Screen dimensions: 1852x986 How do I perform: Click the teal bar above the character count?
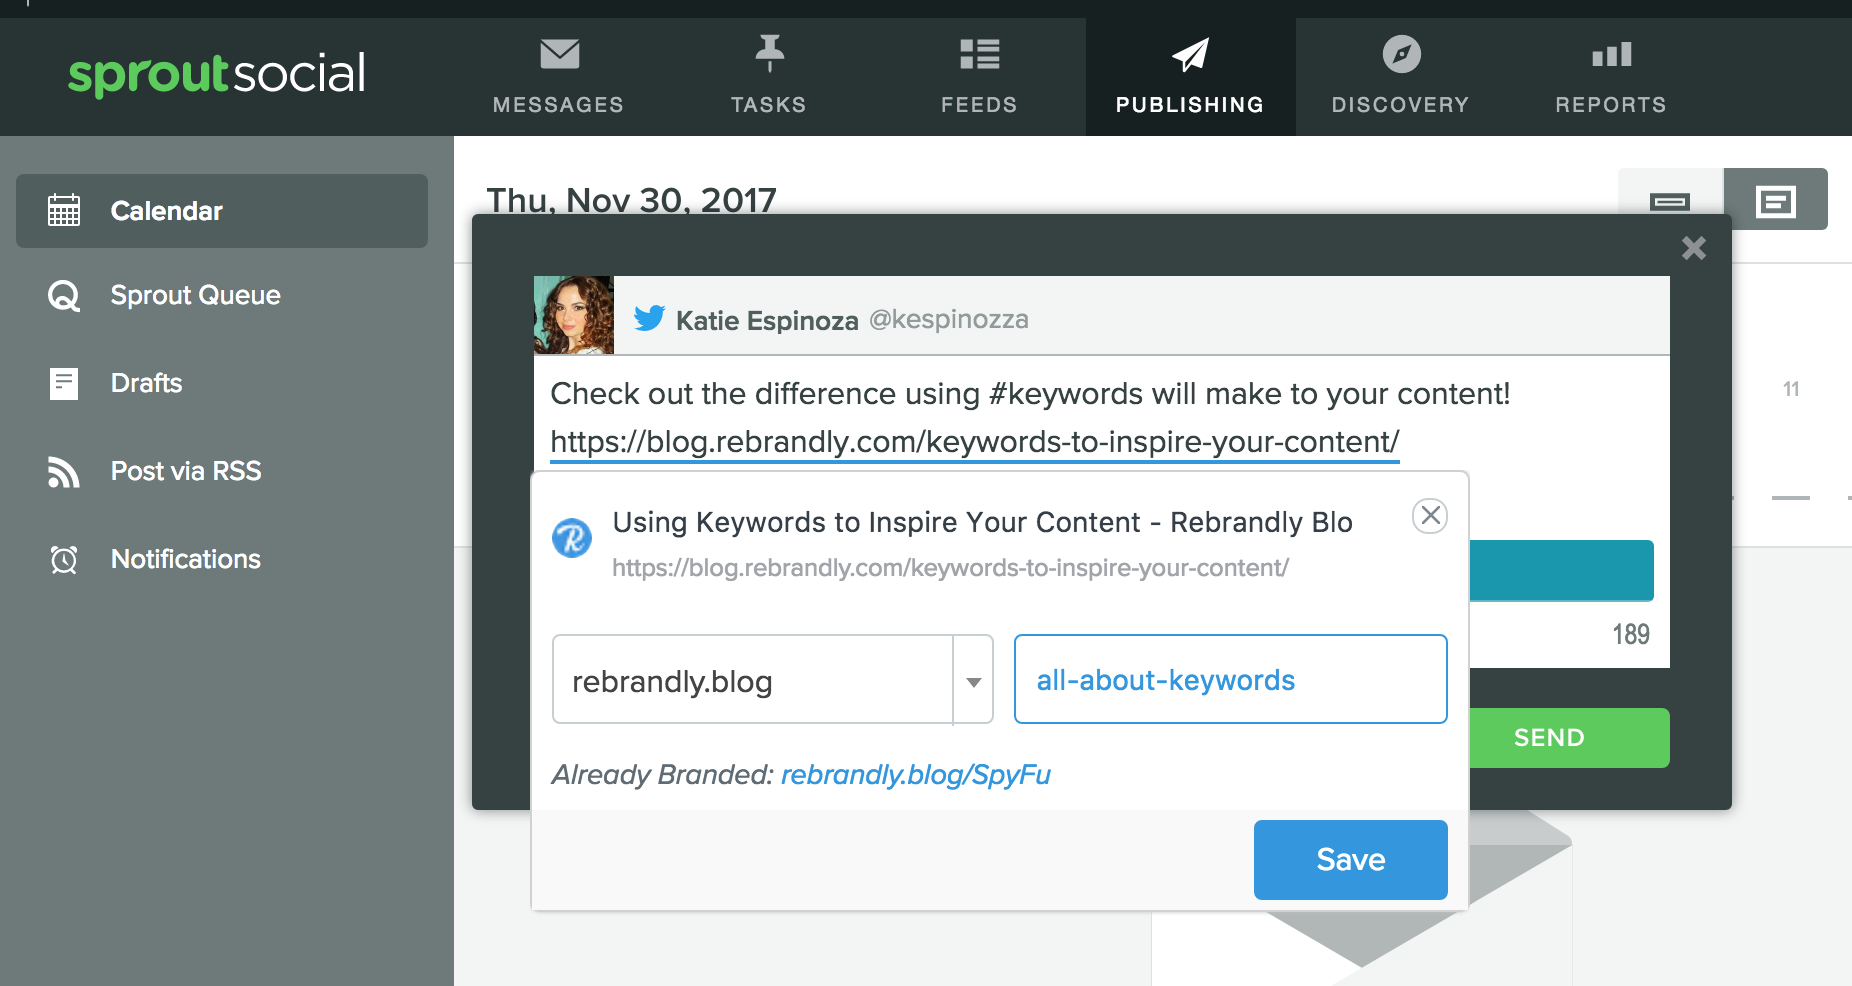pyautogui.click(x=1561, y=570)
